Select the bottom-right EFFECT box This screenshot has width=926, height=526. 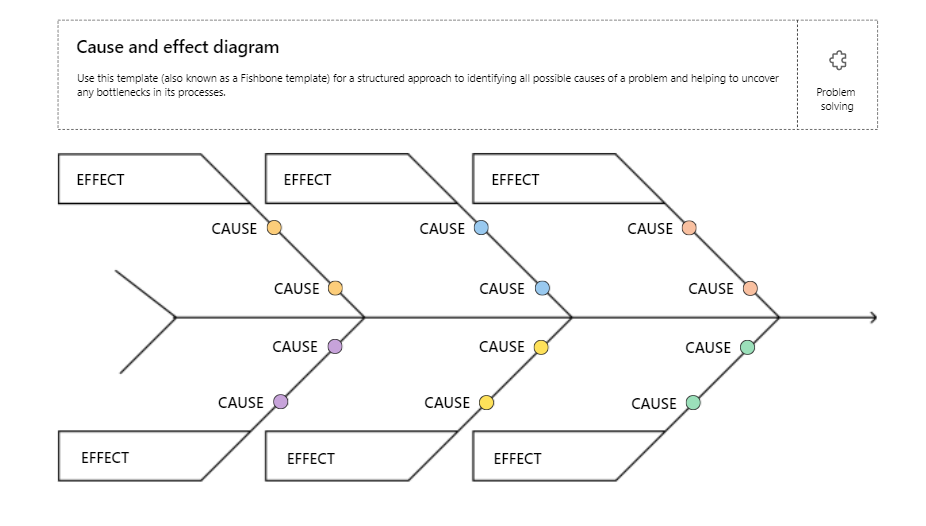click(x=548, y=458)
